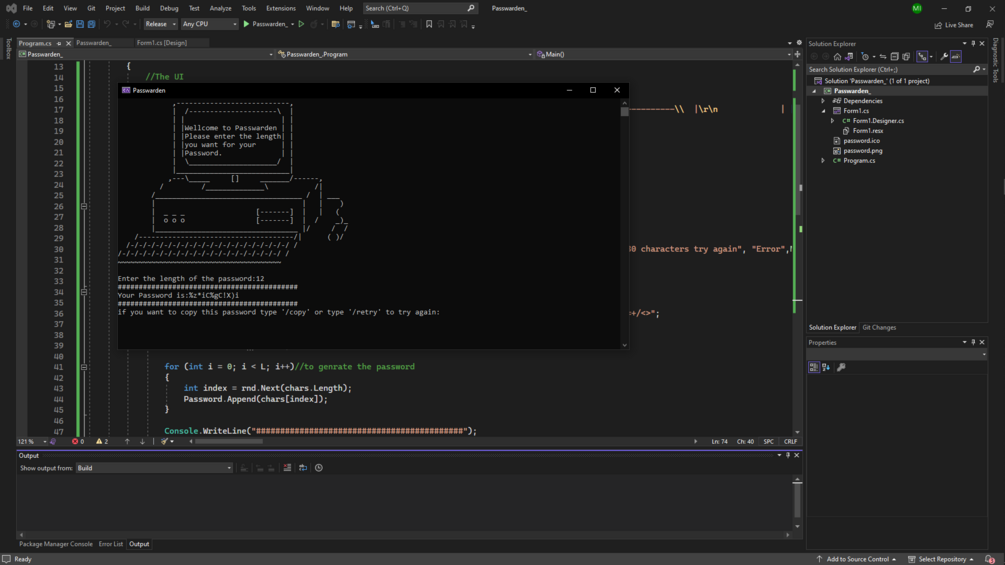
Task: Click the Navigate Backward arrow icon
Action: [x=16, y=24]
